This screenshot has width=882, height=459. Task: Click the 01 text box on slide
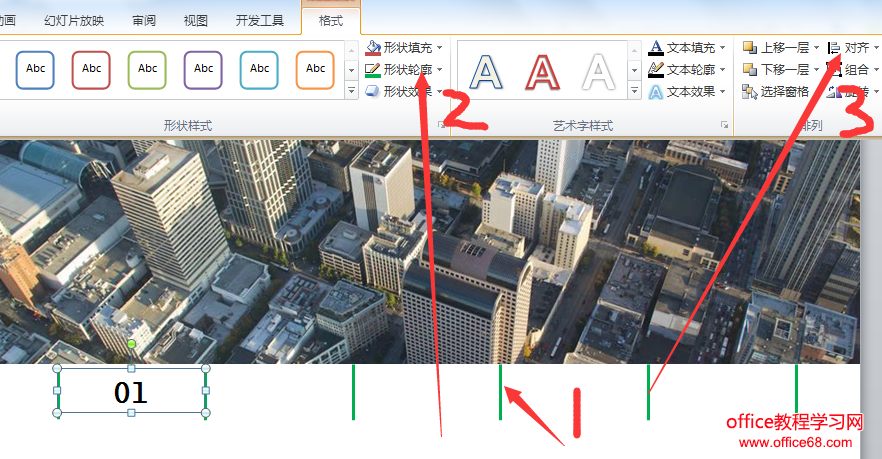[x=131, y=392]
